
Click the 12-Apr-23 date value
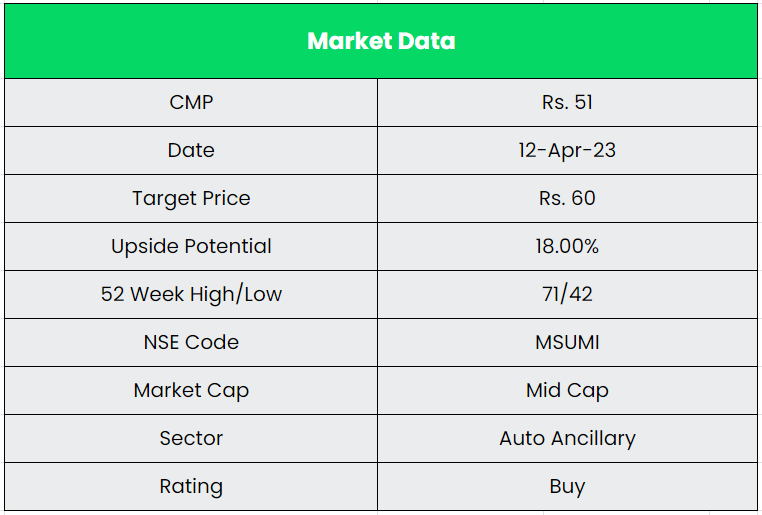point(567,150)
